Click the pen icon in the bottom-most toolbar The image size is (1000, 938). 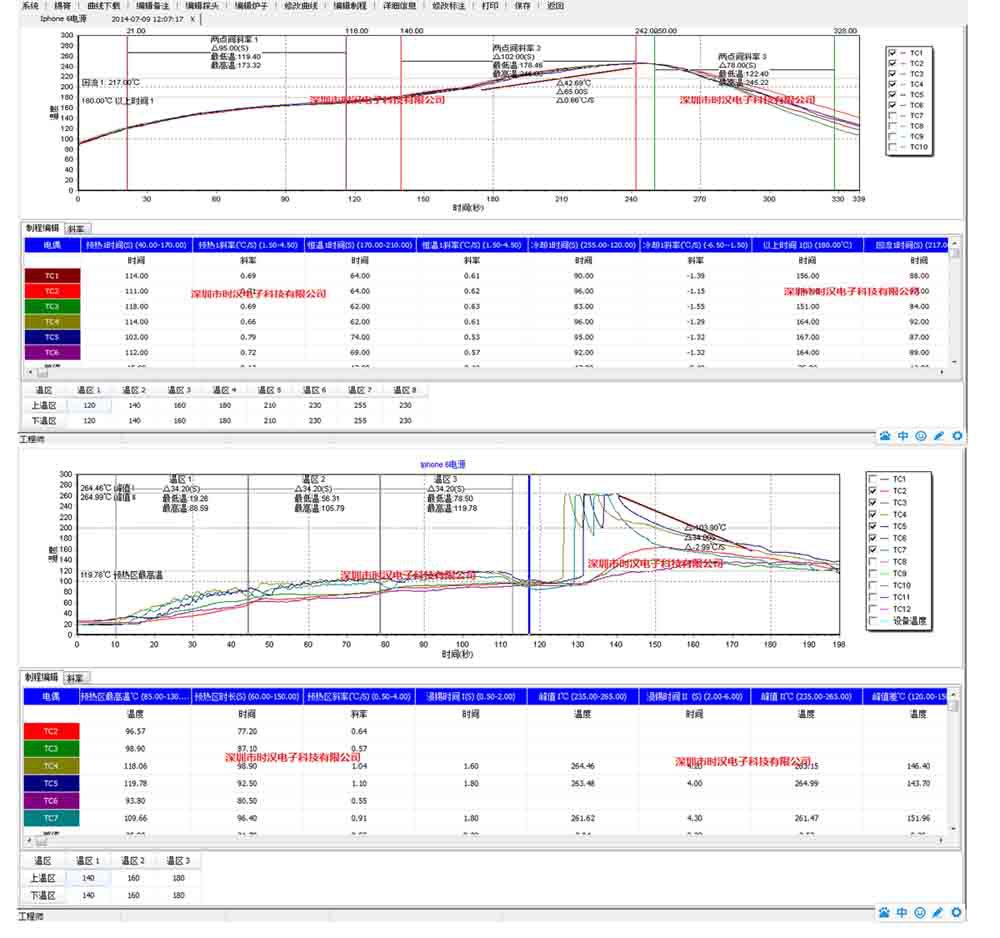click(x=938, y=912)
